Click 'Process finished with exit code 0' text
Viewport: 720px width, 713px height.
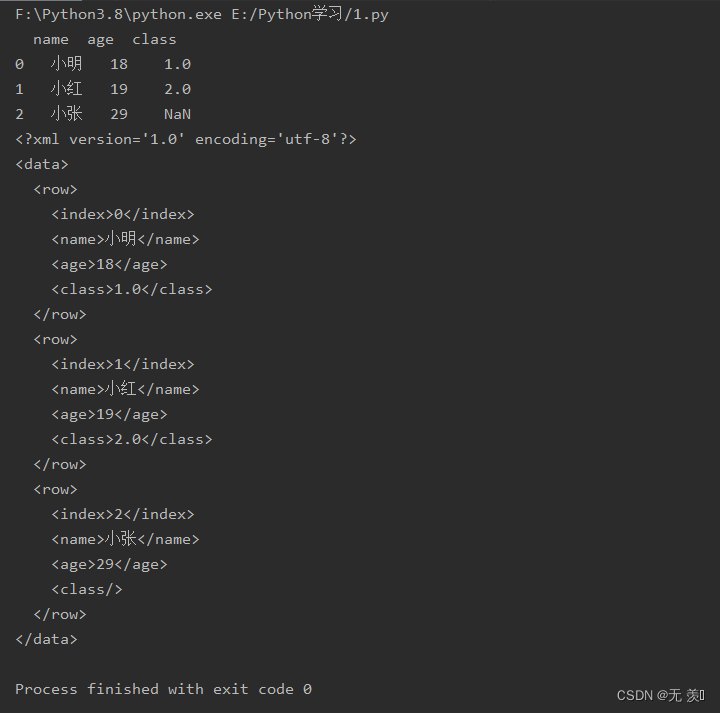tap(163, 689)
